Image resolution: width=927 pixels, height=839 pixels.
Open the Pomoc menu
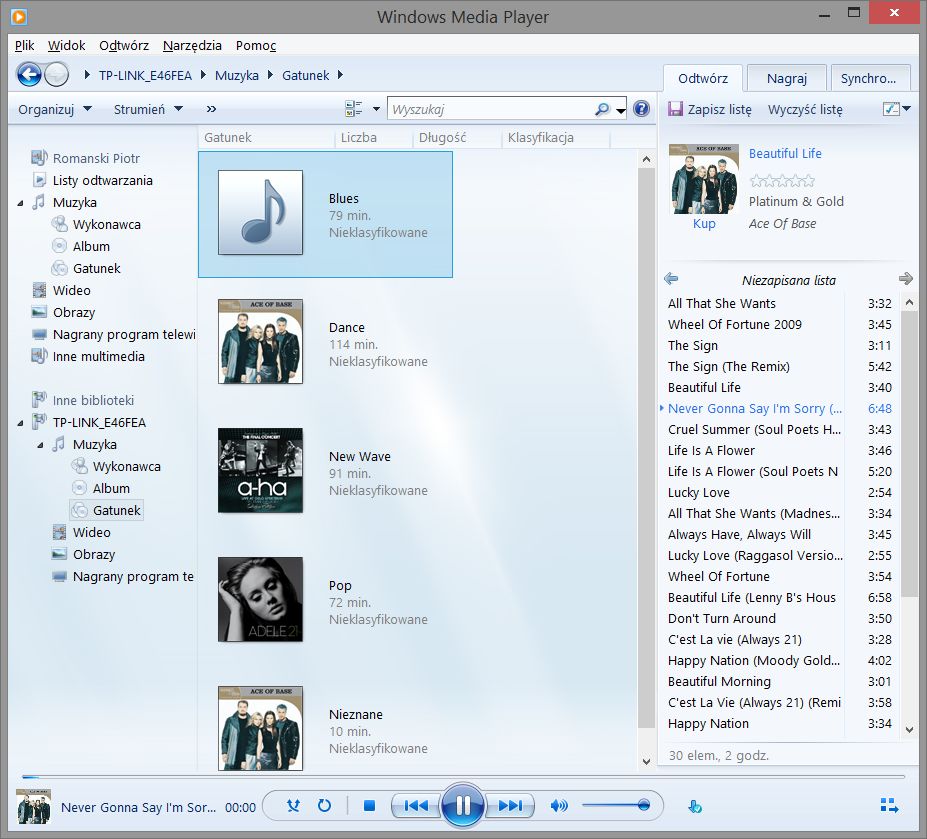coord(256,46)
